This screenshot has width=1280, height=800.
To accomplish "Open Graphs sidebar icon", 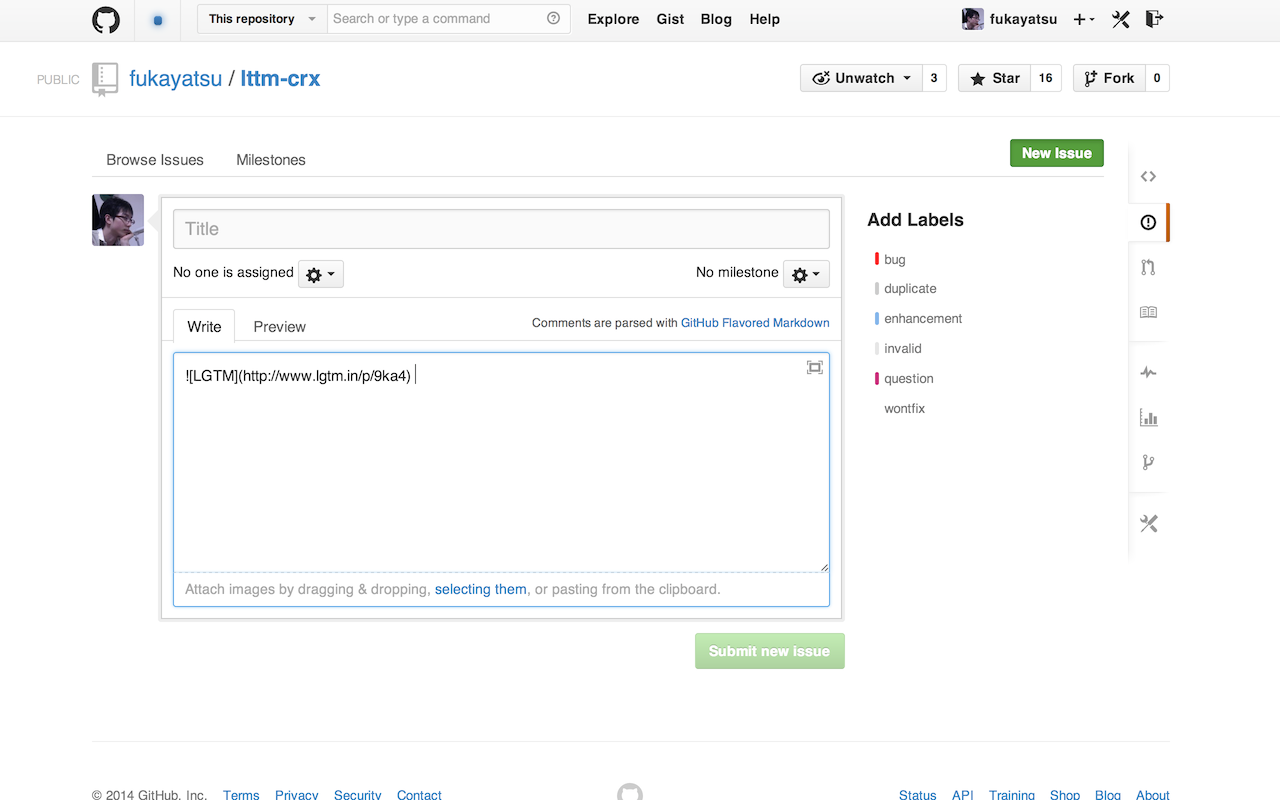I will pyautogui.click(x=1148, y=417).
